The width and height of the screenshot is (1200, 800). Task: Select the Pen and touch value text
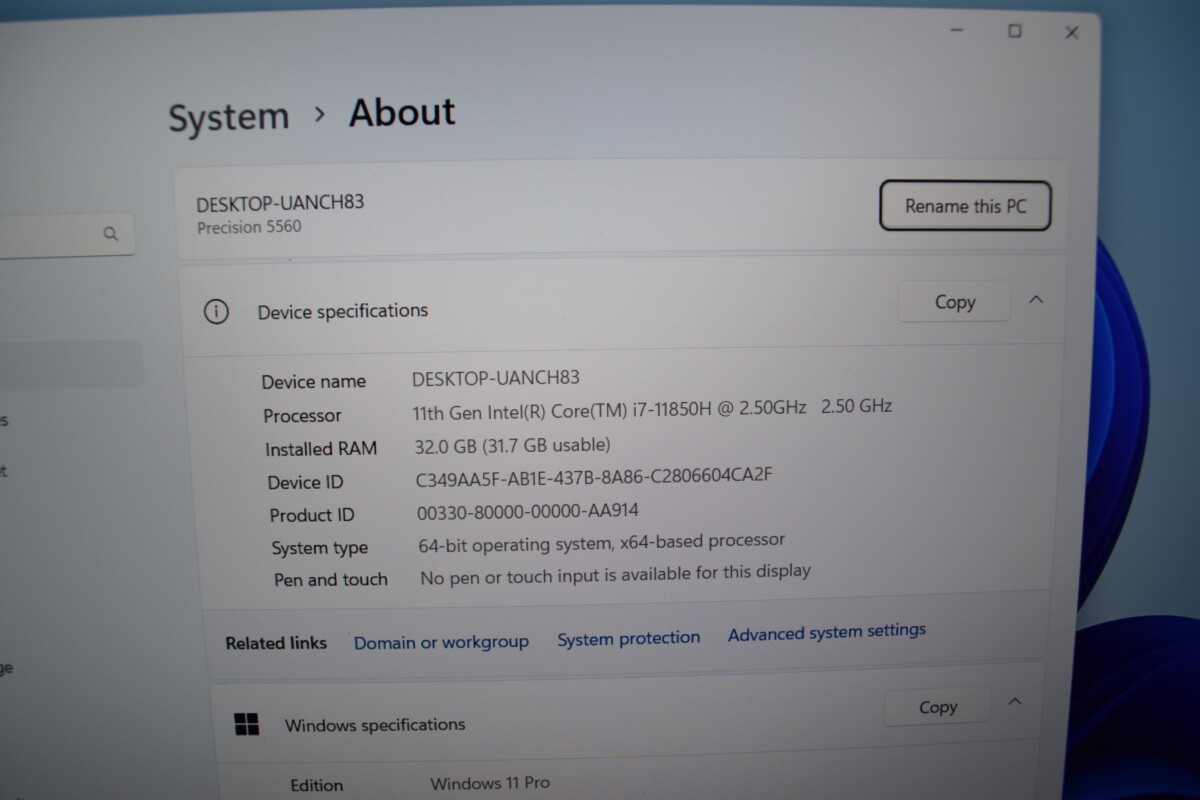(x=615, y=574)
